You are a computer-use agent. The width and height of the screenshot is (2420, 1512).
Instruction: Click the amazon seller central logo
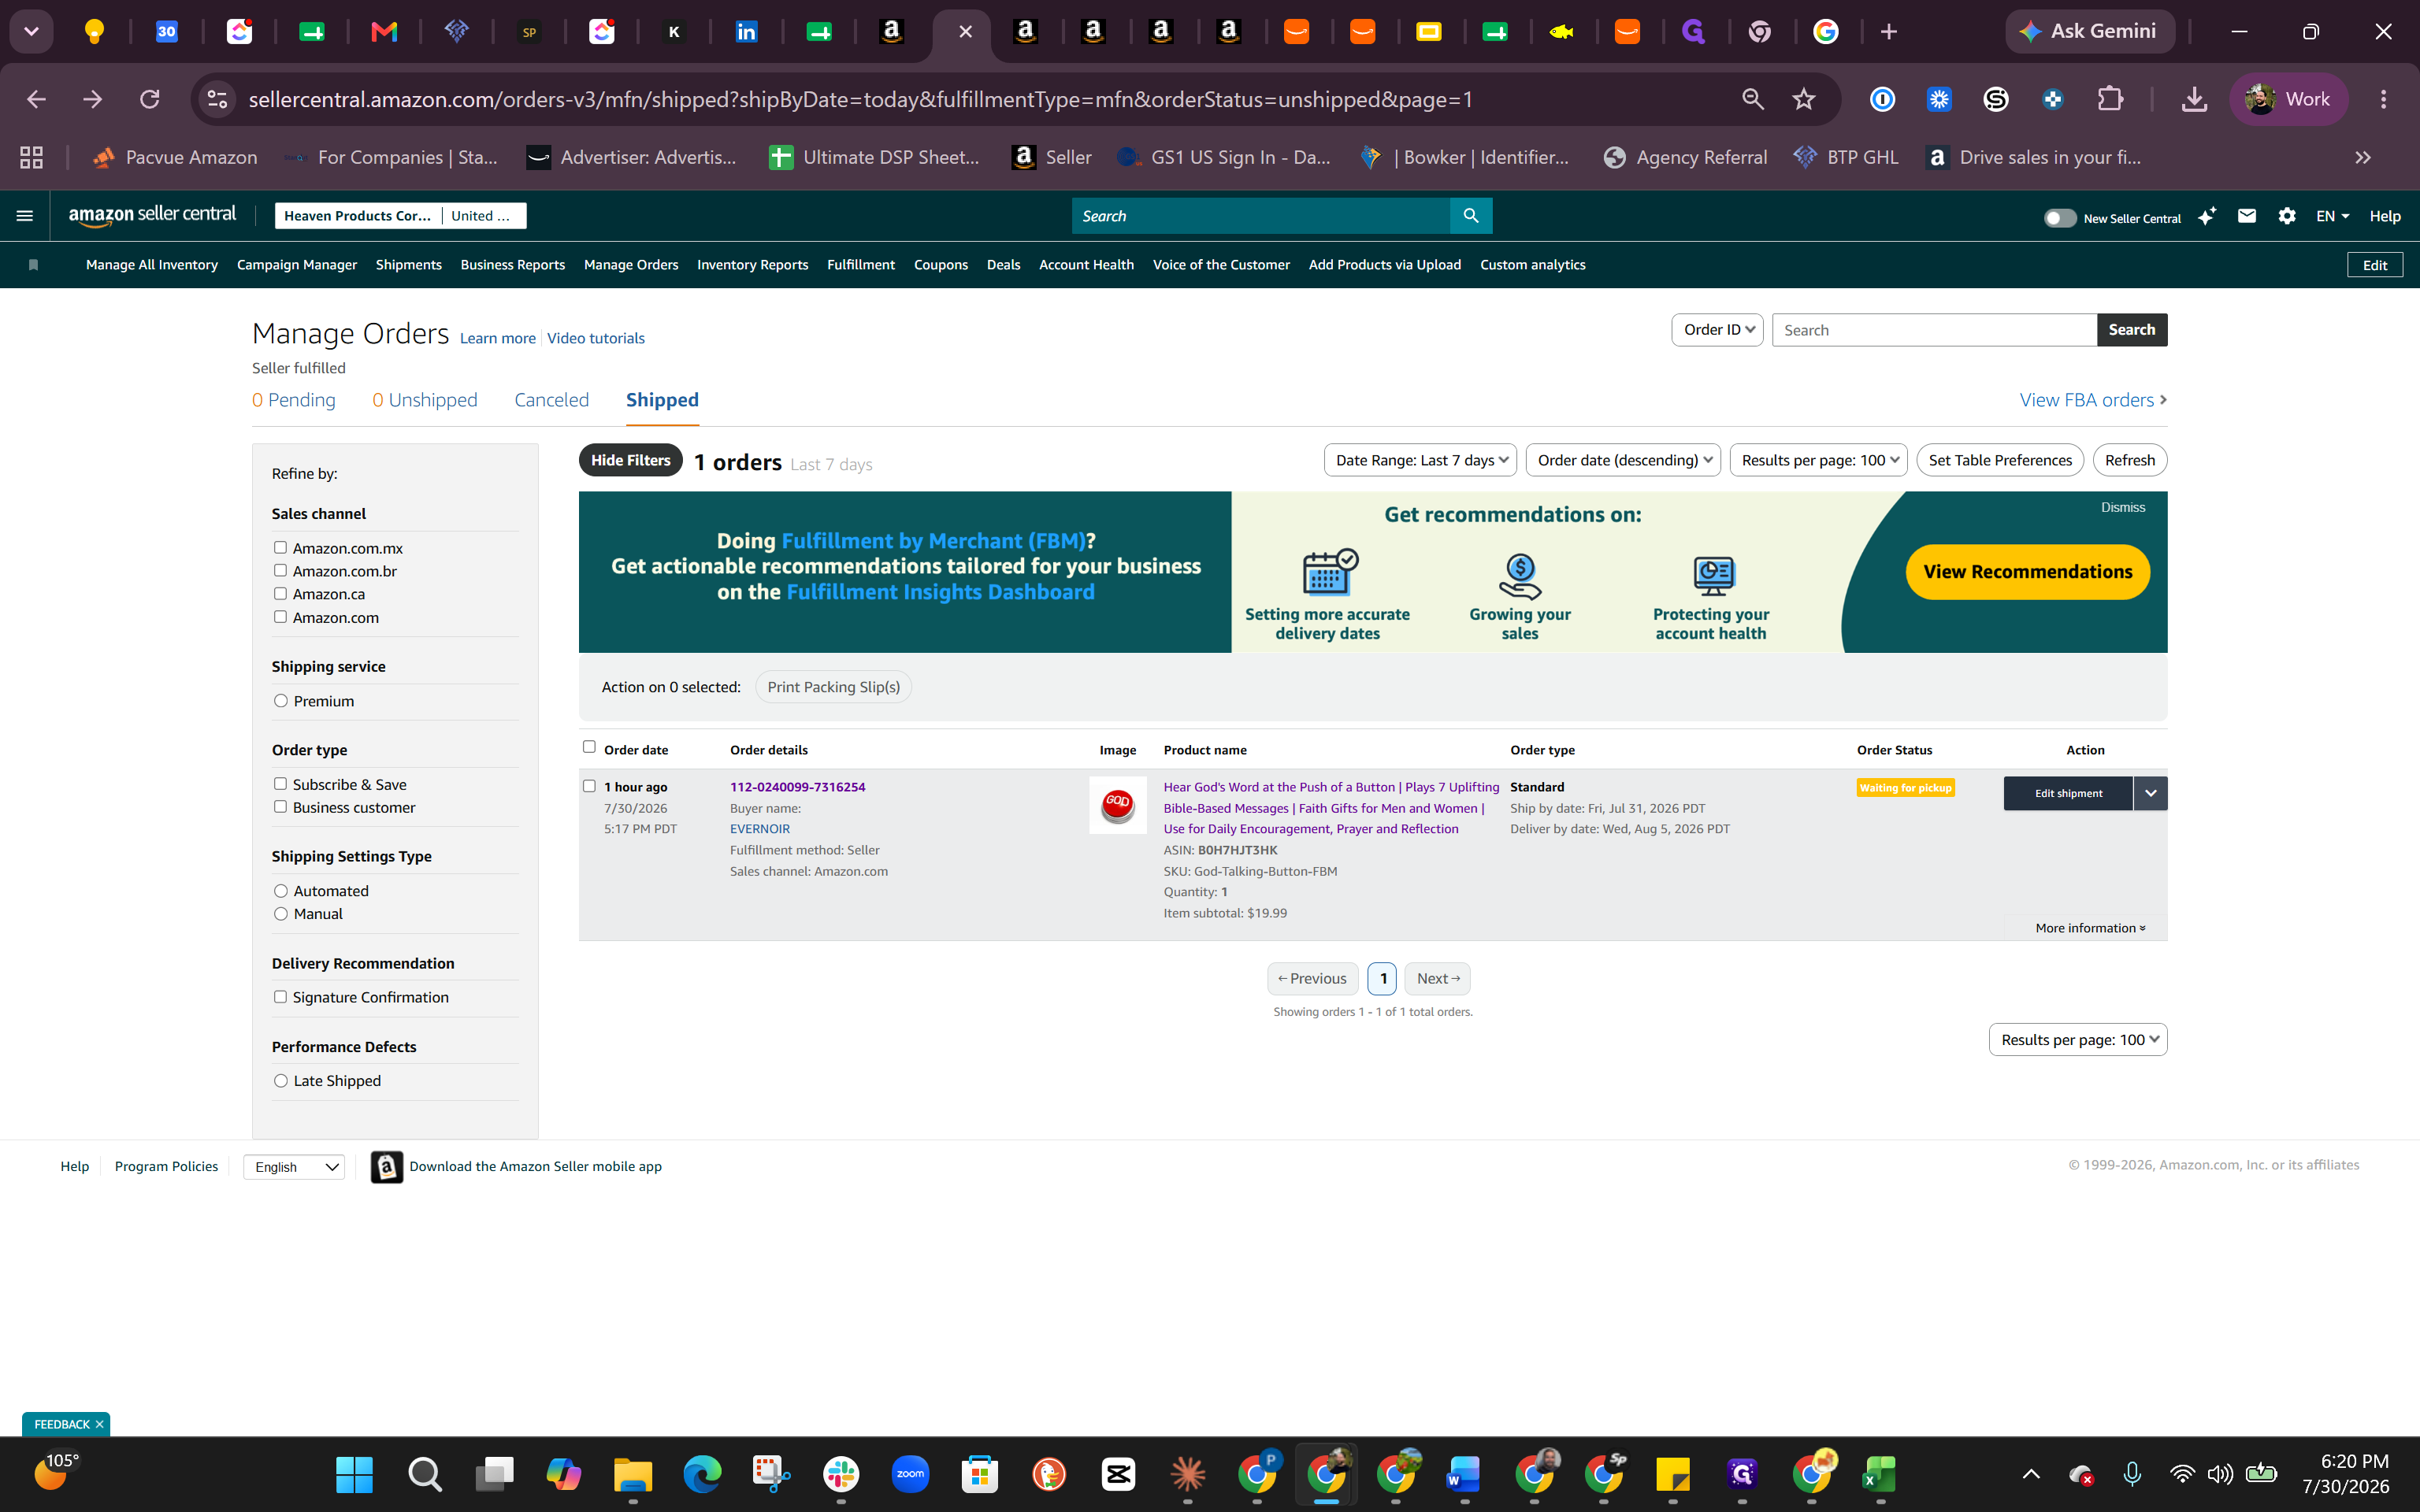pyautogui.click(x=152, y=215)
